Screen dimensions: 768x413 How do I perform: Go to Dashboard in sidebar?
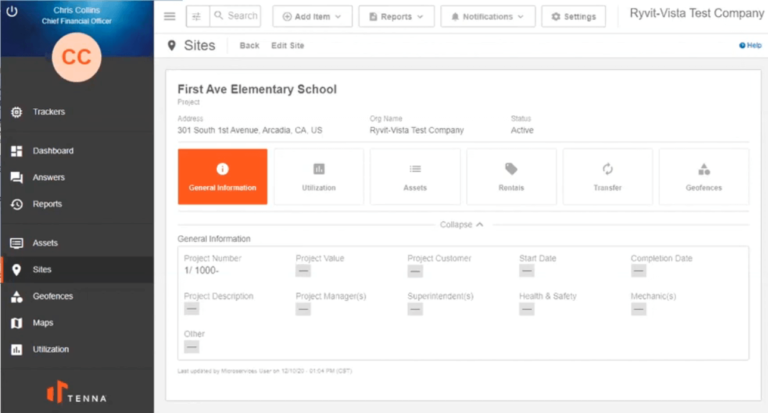(52, 151)
